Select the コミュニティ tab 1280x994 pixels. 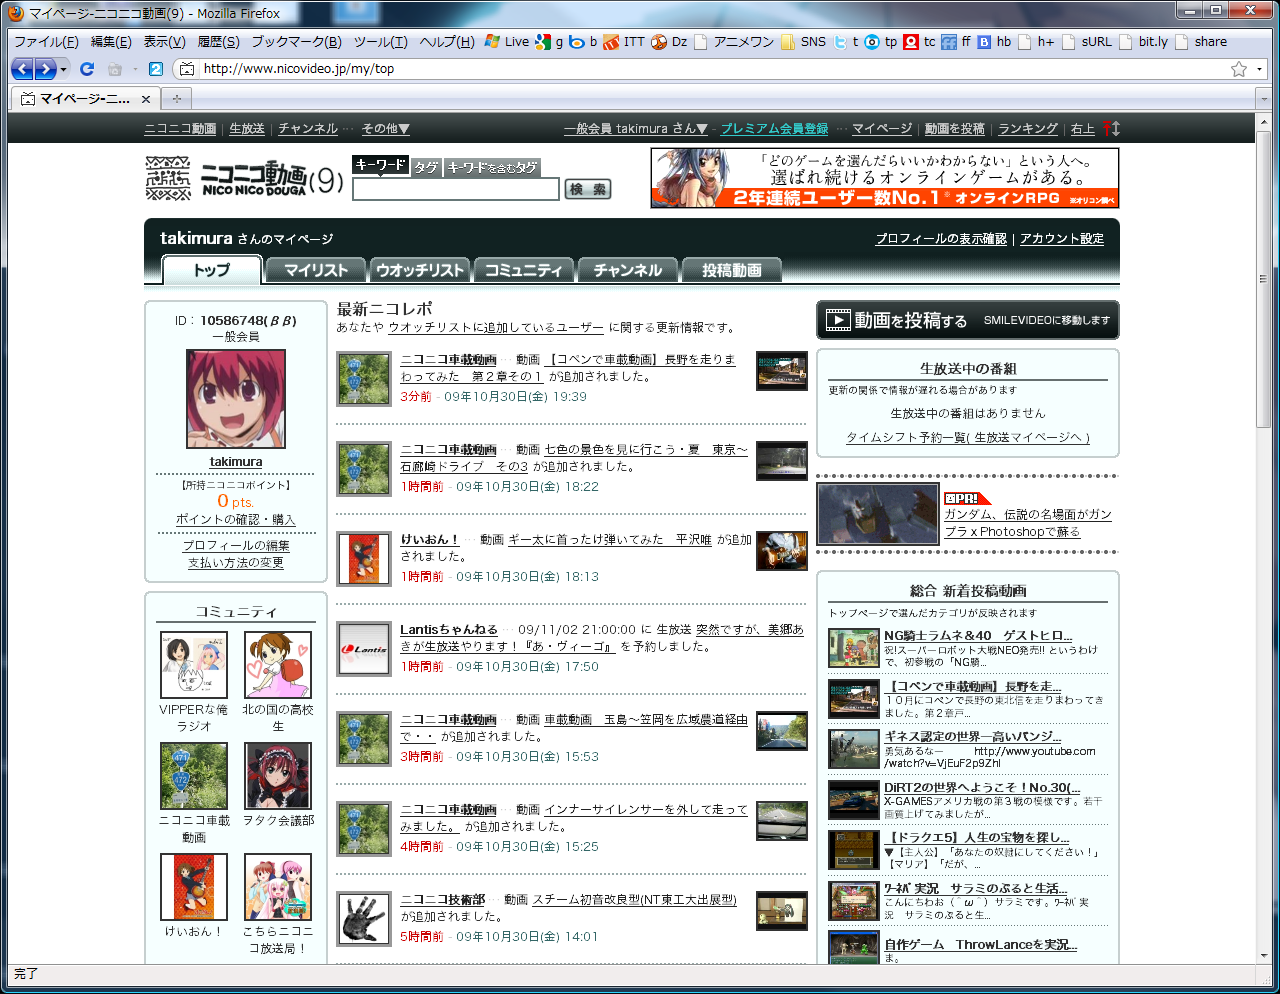click(524, 270)
